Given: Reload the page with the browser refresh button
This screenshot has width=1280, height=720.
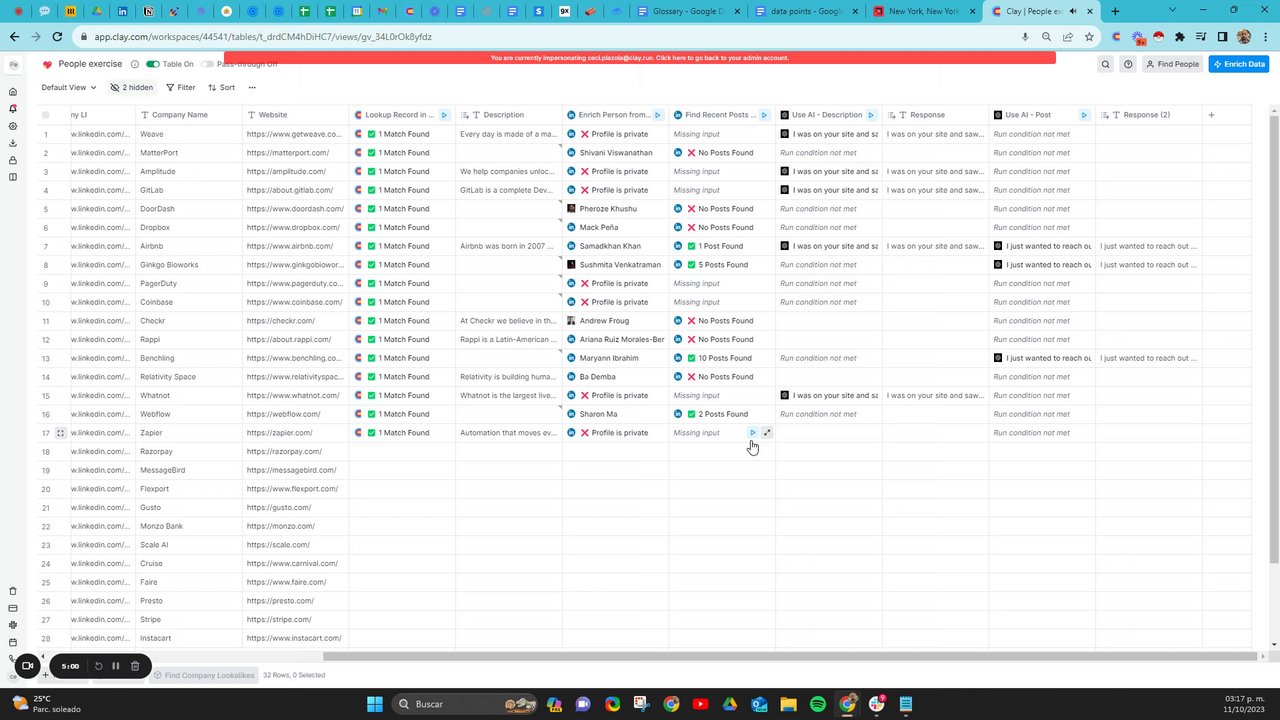Looking at the screenshot, I should click(x=57, y=37).
